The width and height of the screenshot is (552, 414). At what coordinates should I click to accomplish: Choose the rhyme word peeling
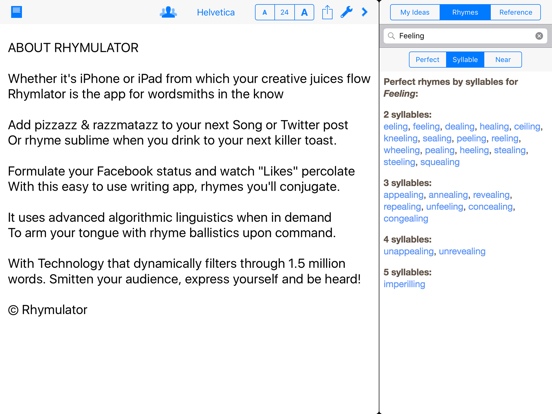coord(471,138)
